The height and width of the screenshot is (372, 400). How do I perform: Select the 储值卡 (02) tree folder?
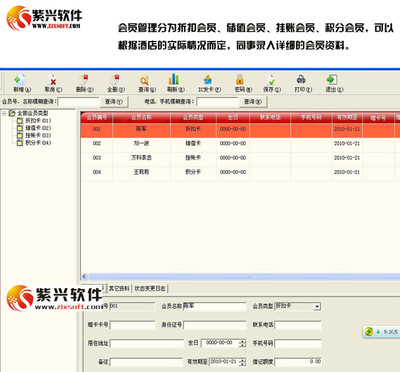[34, 128]
